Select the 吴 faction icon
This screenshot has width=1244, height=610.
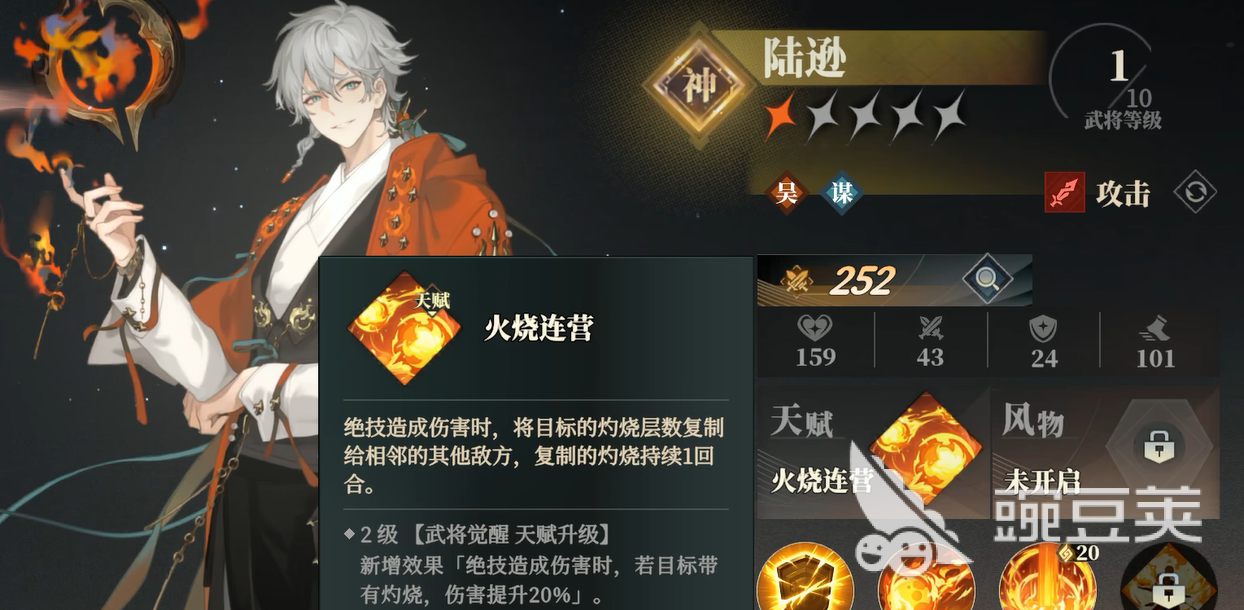pyautogui.click(x=788, y=193)
